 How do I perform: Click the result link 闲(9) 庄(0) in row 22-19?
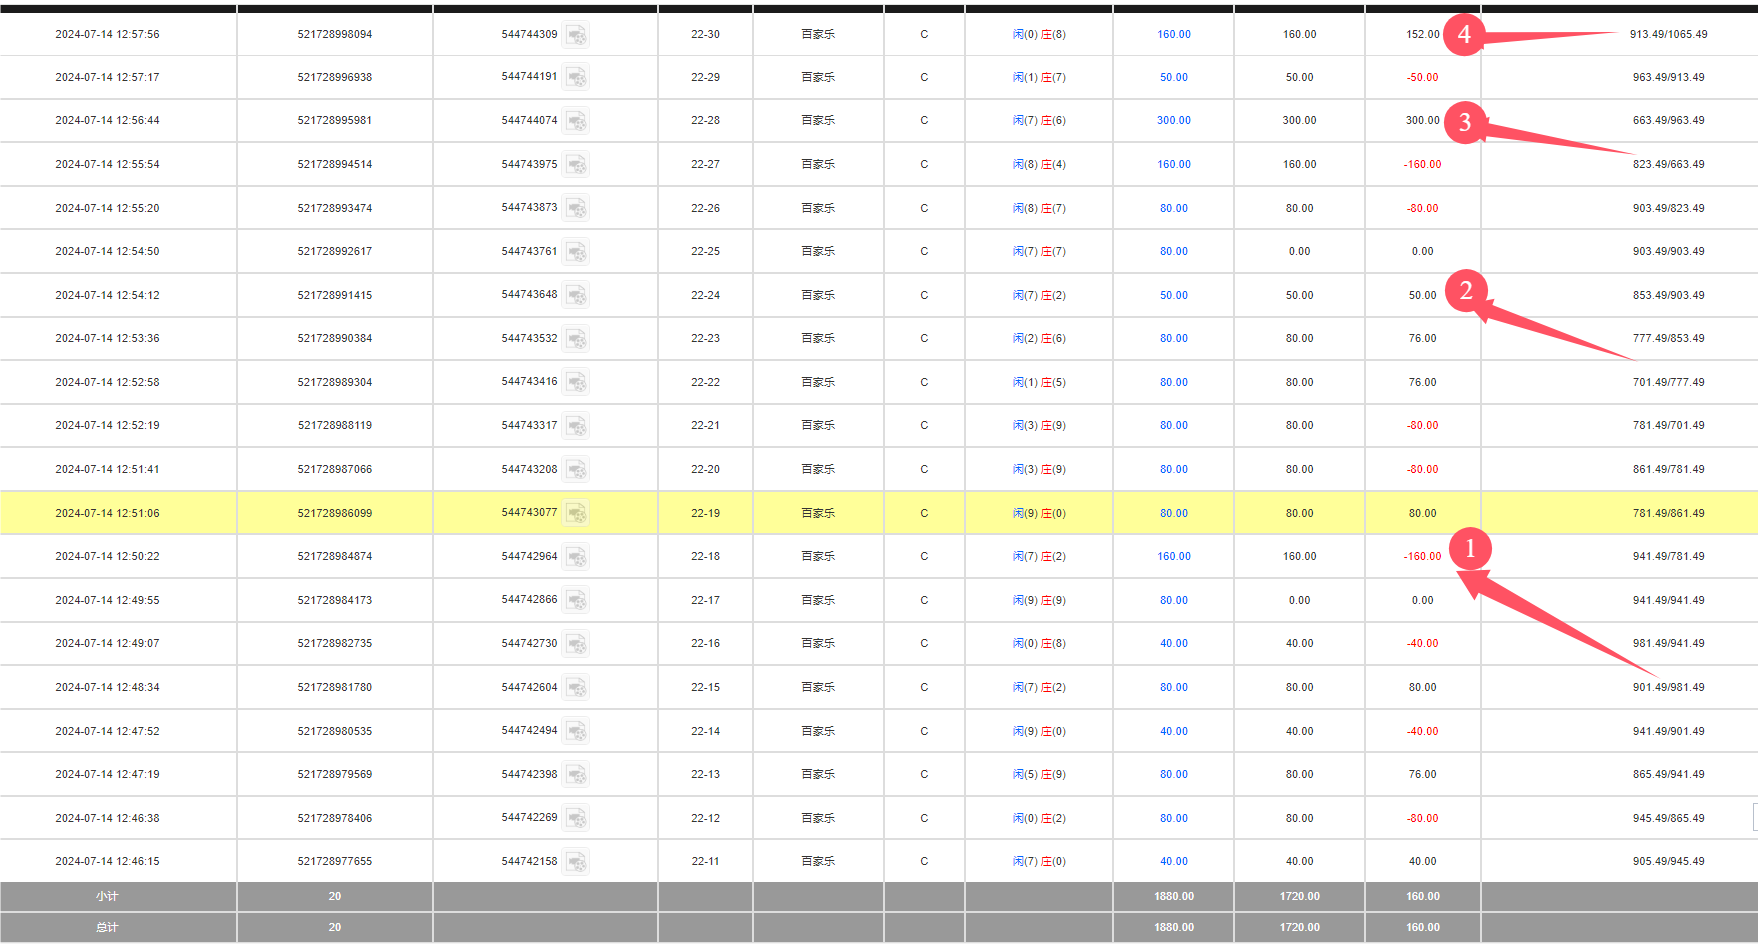click(x=1038, y=513)
